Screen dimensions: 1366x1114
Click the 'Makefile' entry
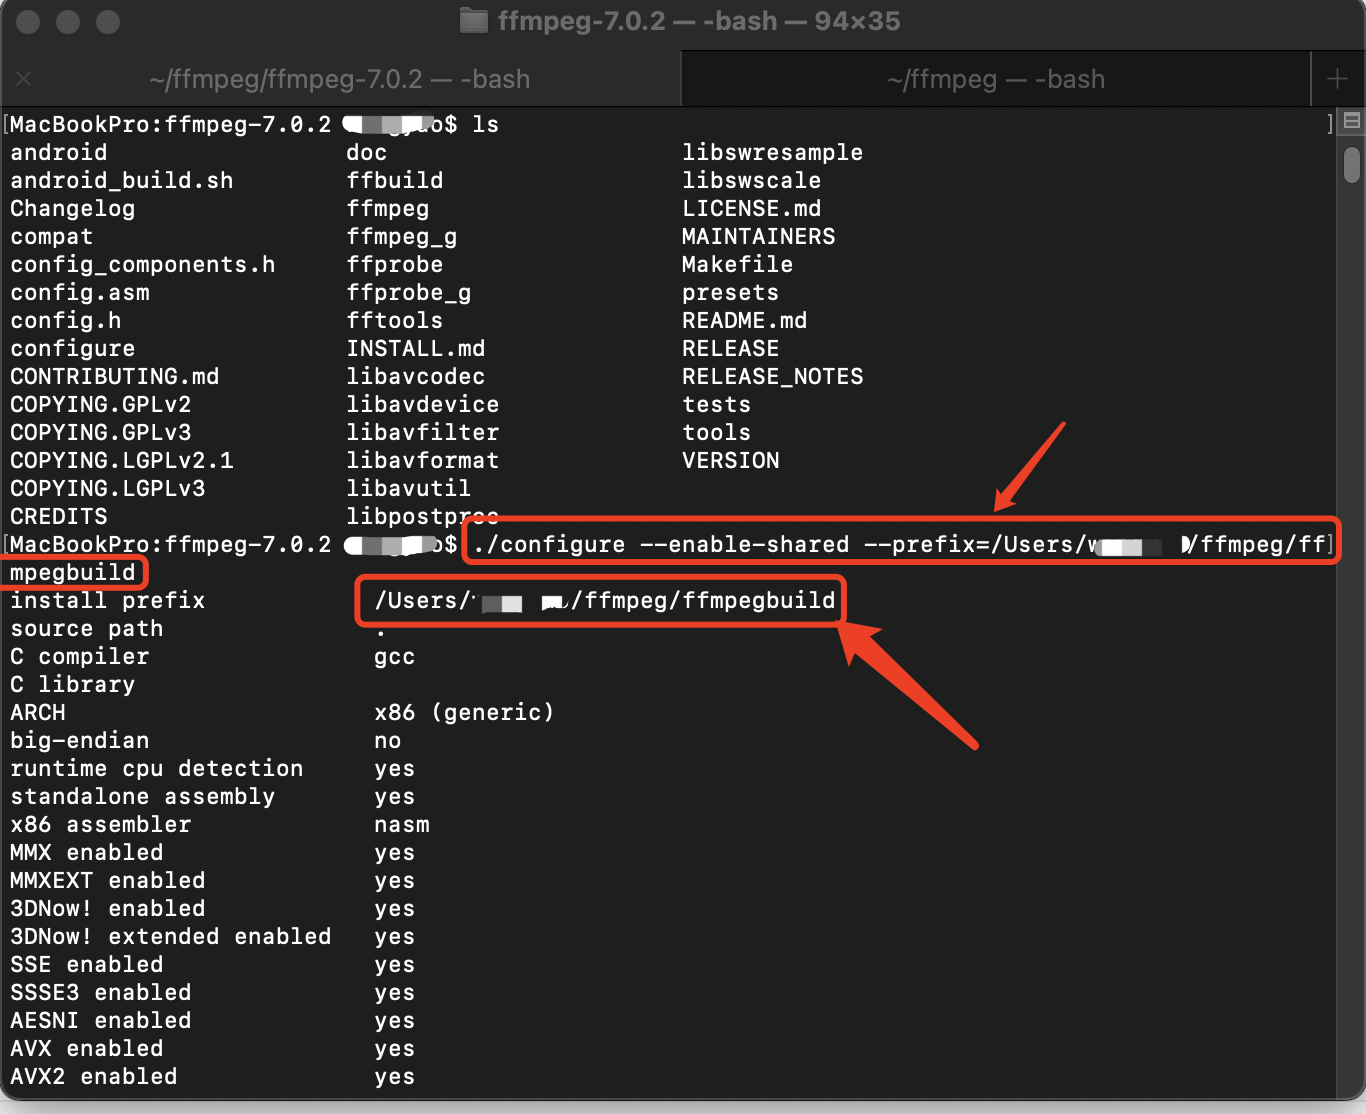[x=738, y=265]
